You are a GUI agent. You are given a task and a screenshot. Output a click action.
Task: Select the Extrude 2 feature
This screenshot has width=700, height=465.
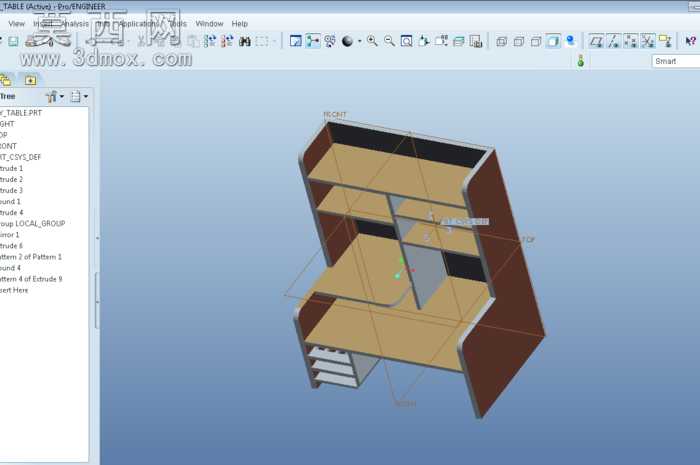point(12,179)
